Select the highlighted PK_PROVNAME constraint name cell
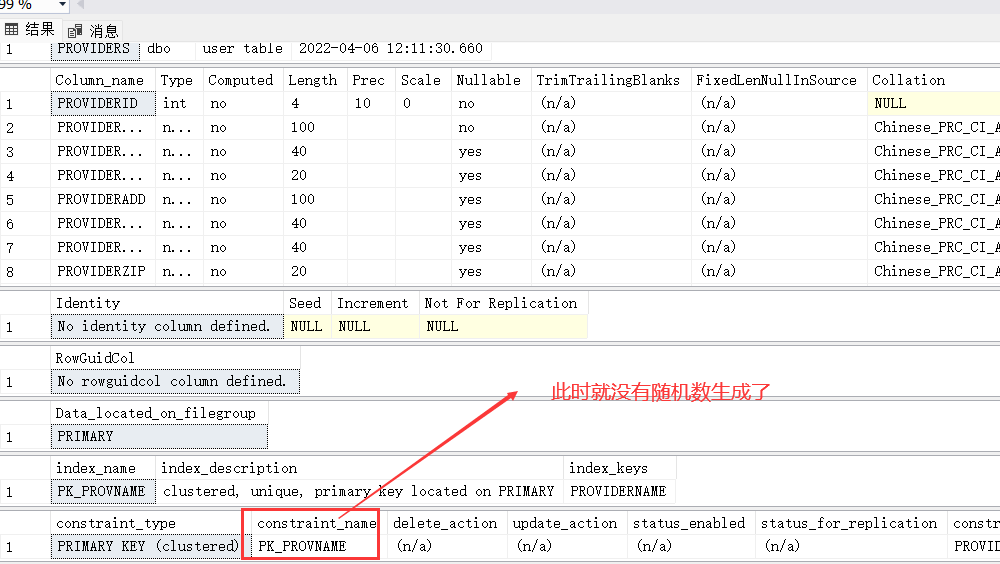Viewport: 1000px width, 564px height. [x=312, y=546]
